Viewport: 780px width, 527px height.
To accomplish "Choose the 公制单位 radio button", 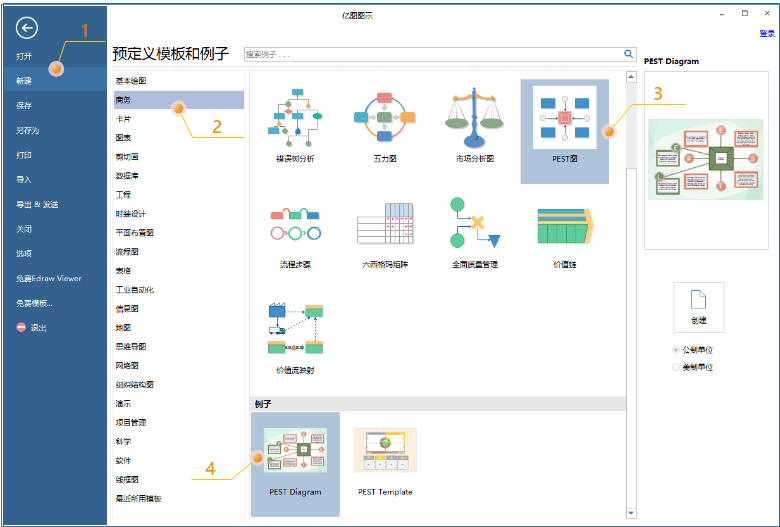I will [x=676, y=350].
